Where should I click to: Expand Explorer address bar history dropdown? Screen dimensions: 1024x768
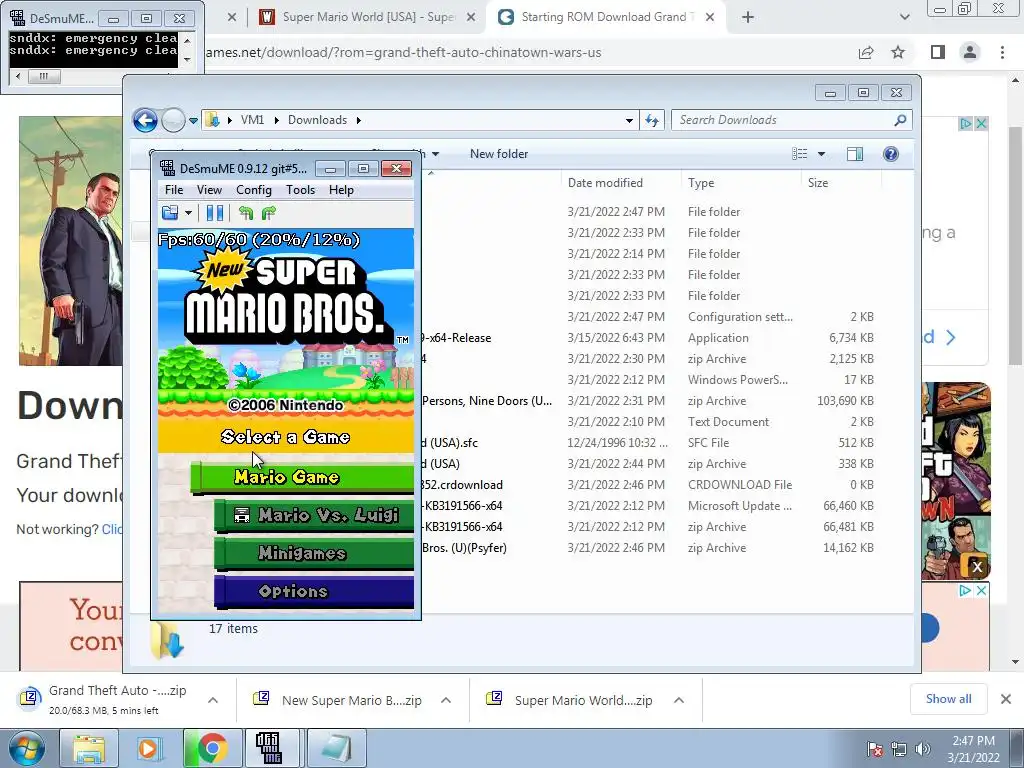point(629,120)
